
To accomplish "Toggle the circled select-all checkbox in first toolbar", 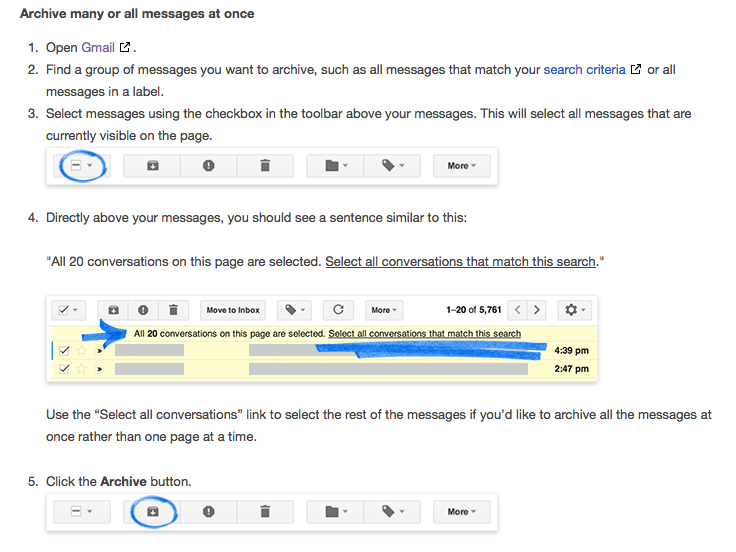I will [x=82, y=166].
